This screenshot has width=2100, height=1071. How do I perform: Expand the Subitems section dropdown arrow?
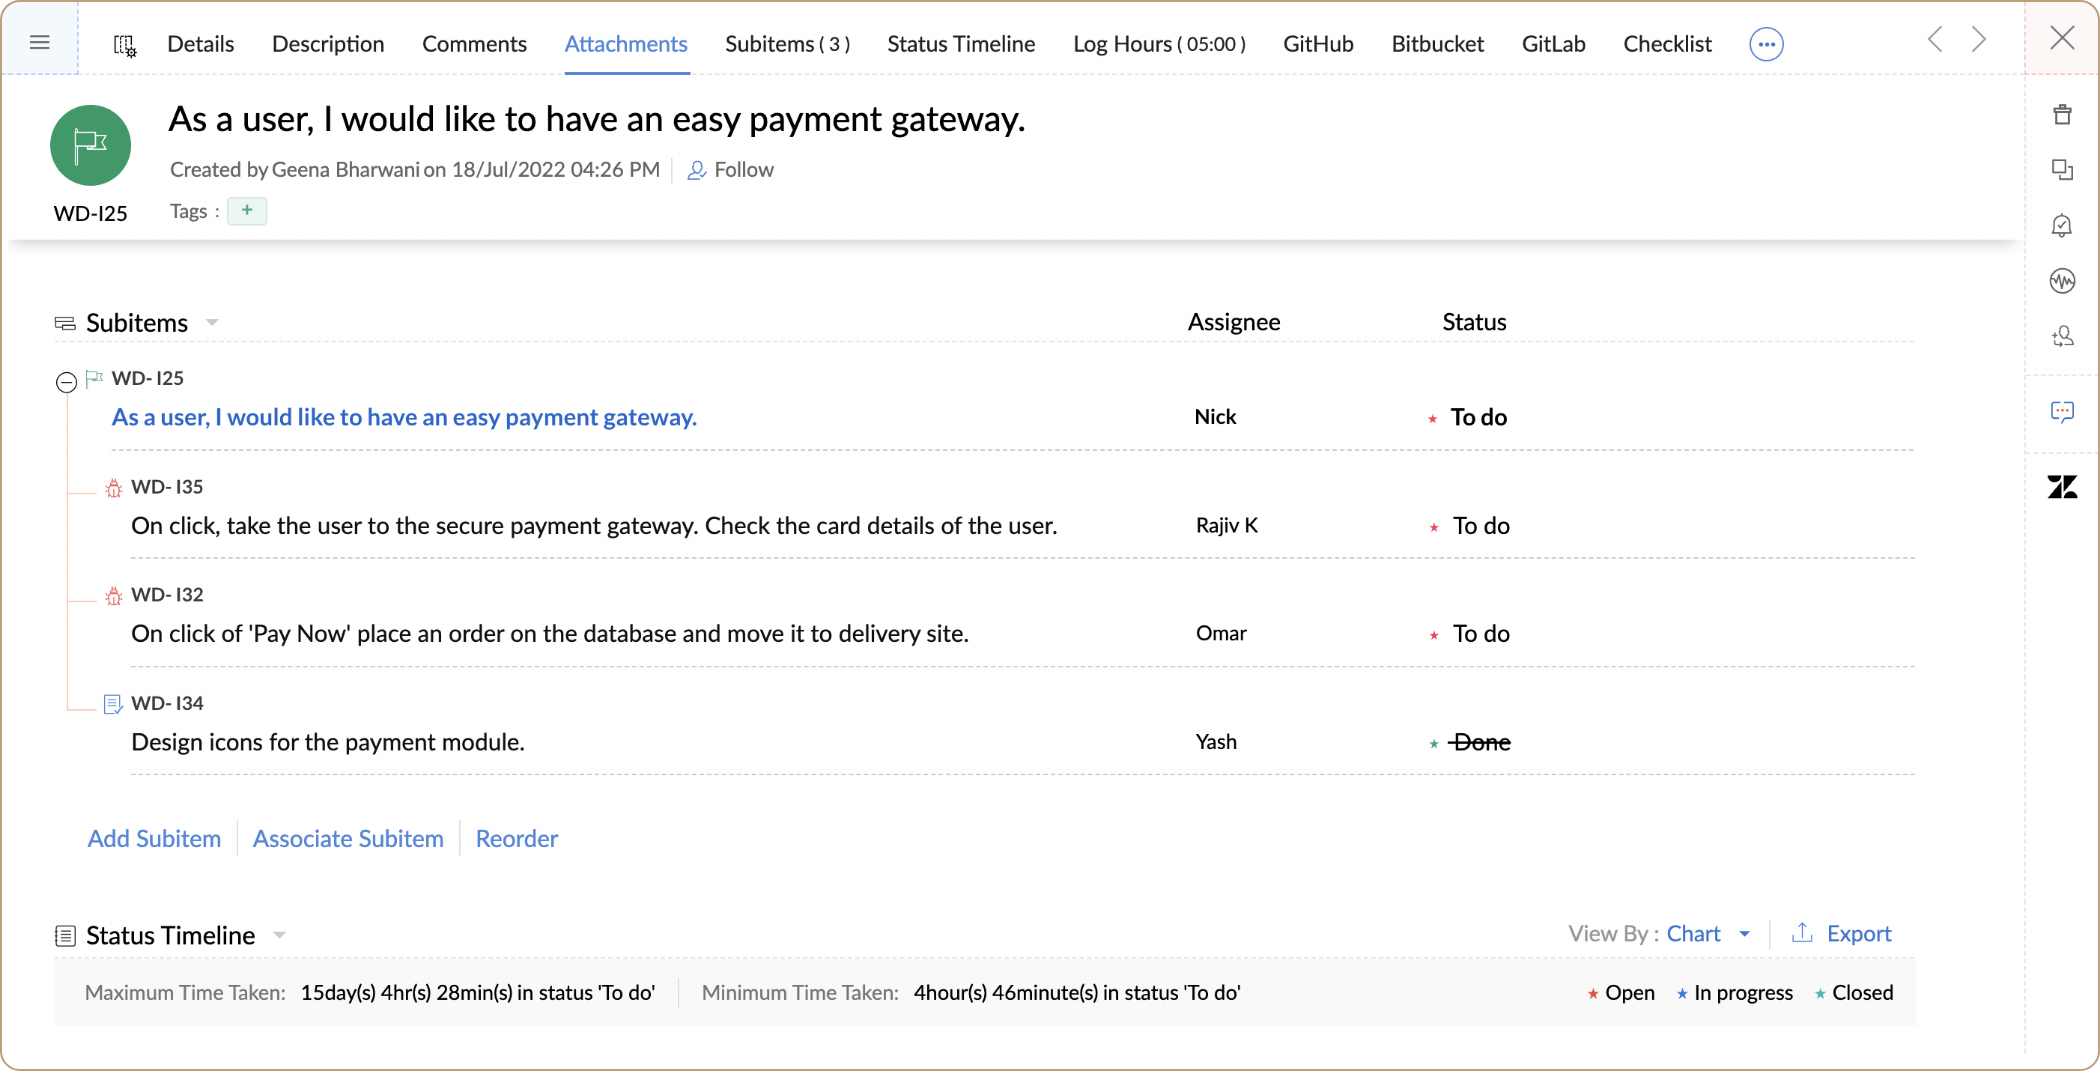(x=212, y=323)
